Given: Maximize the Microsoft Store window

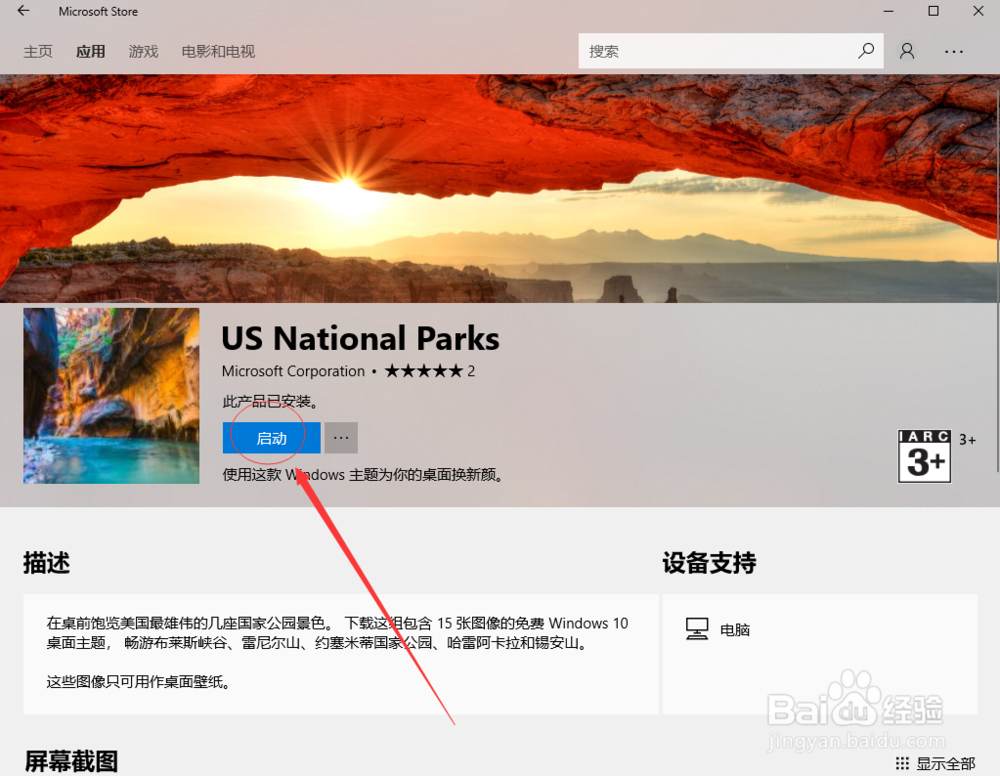Looking at the screenshot, I should [933, 11].
